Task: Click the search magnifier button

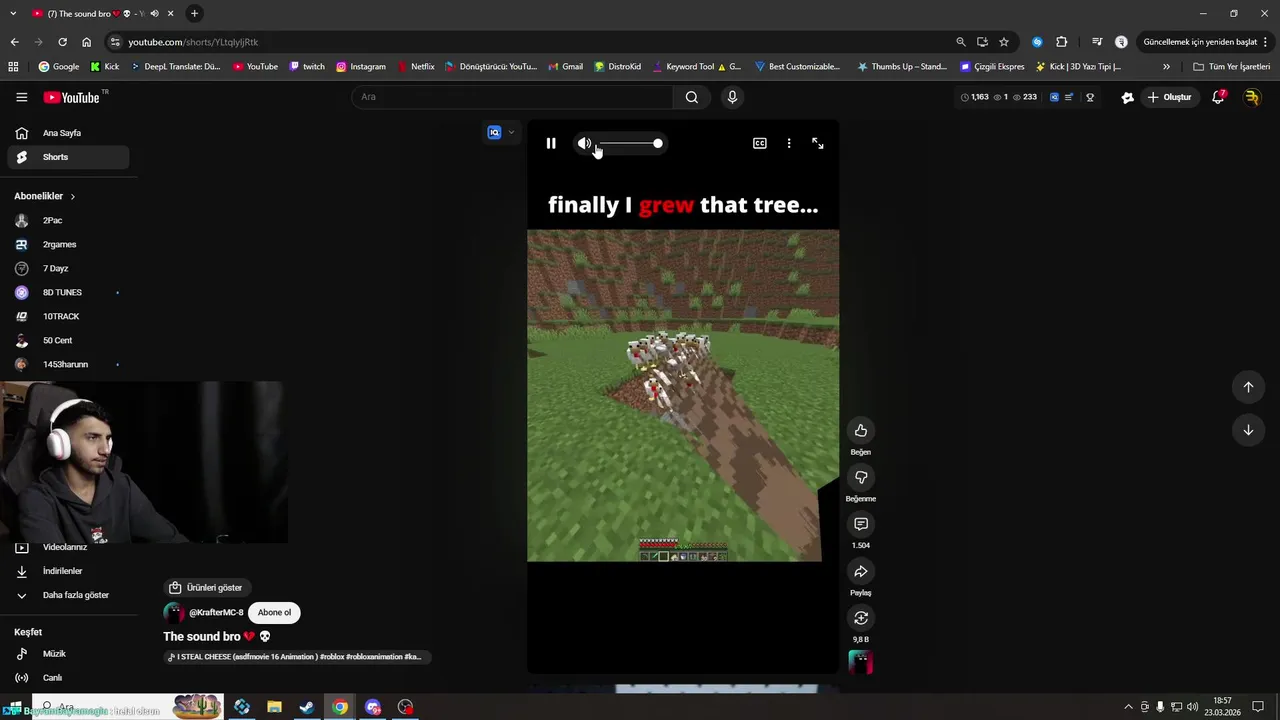Action: click(x=691, y=97)
